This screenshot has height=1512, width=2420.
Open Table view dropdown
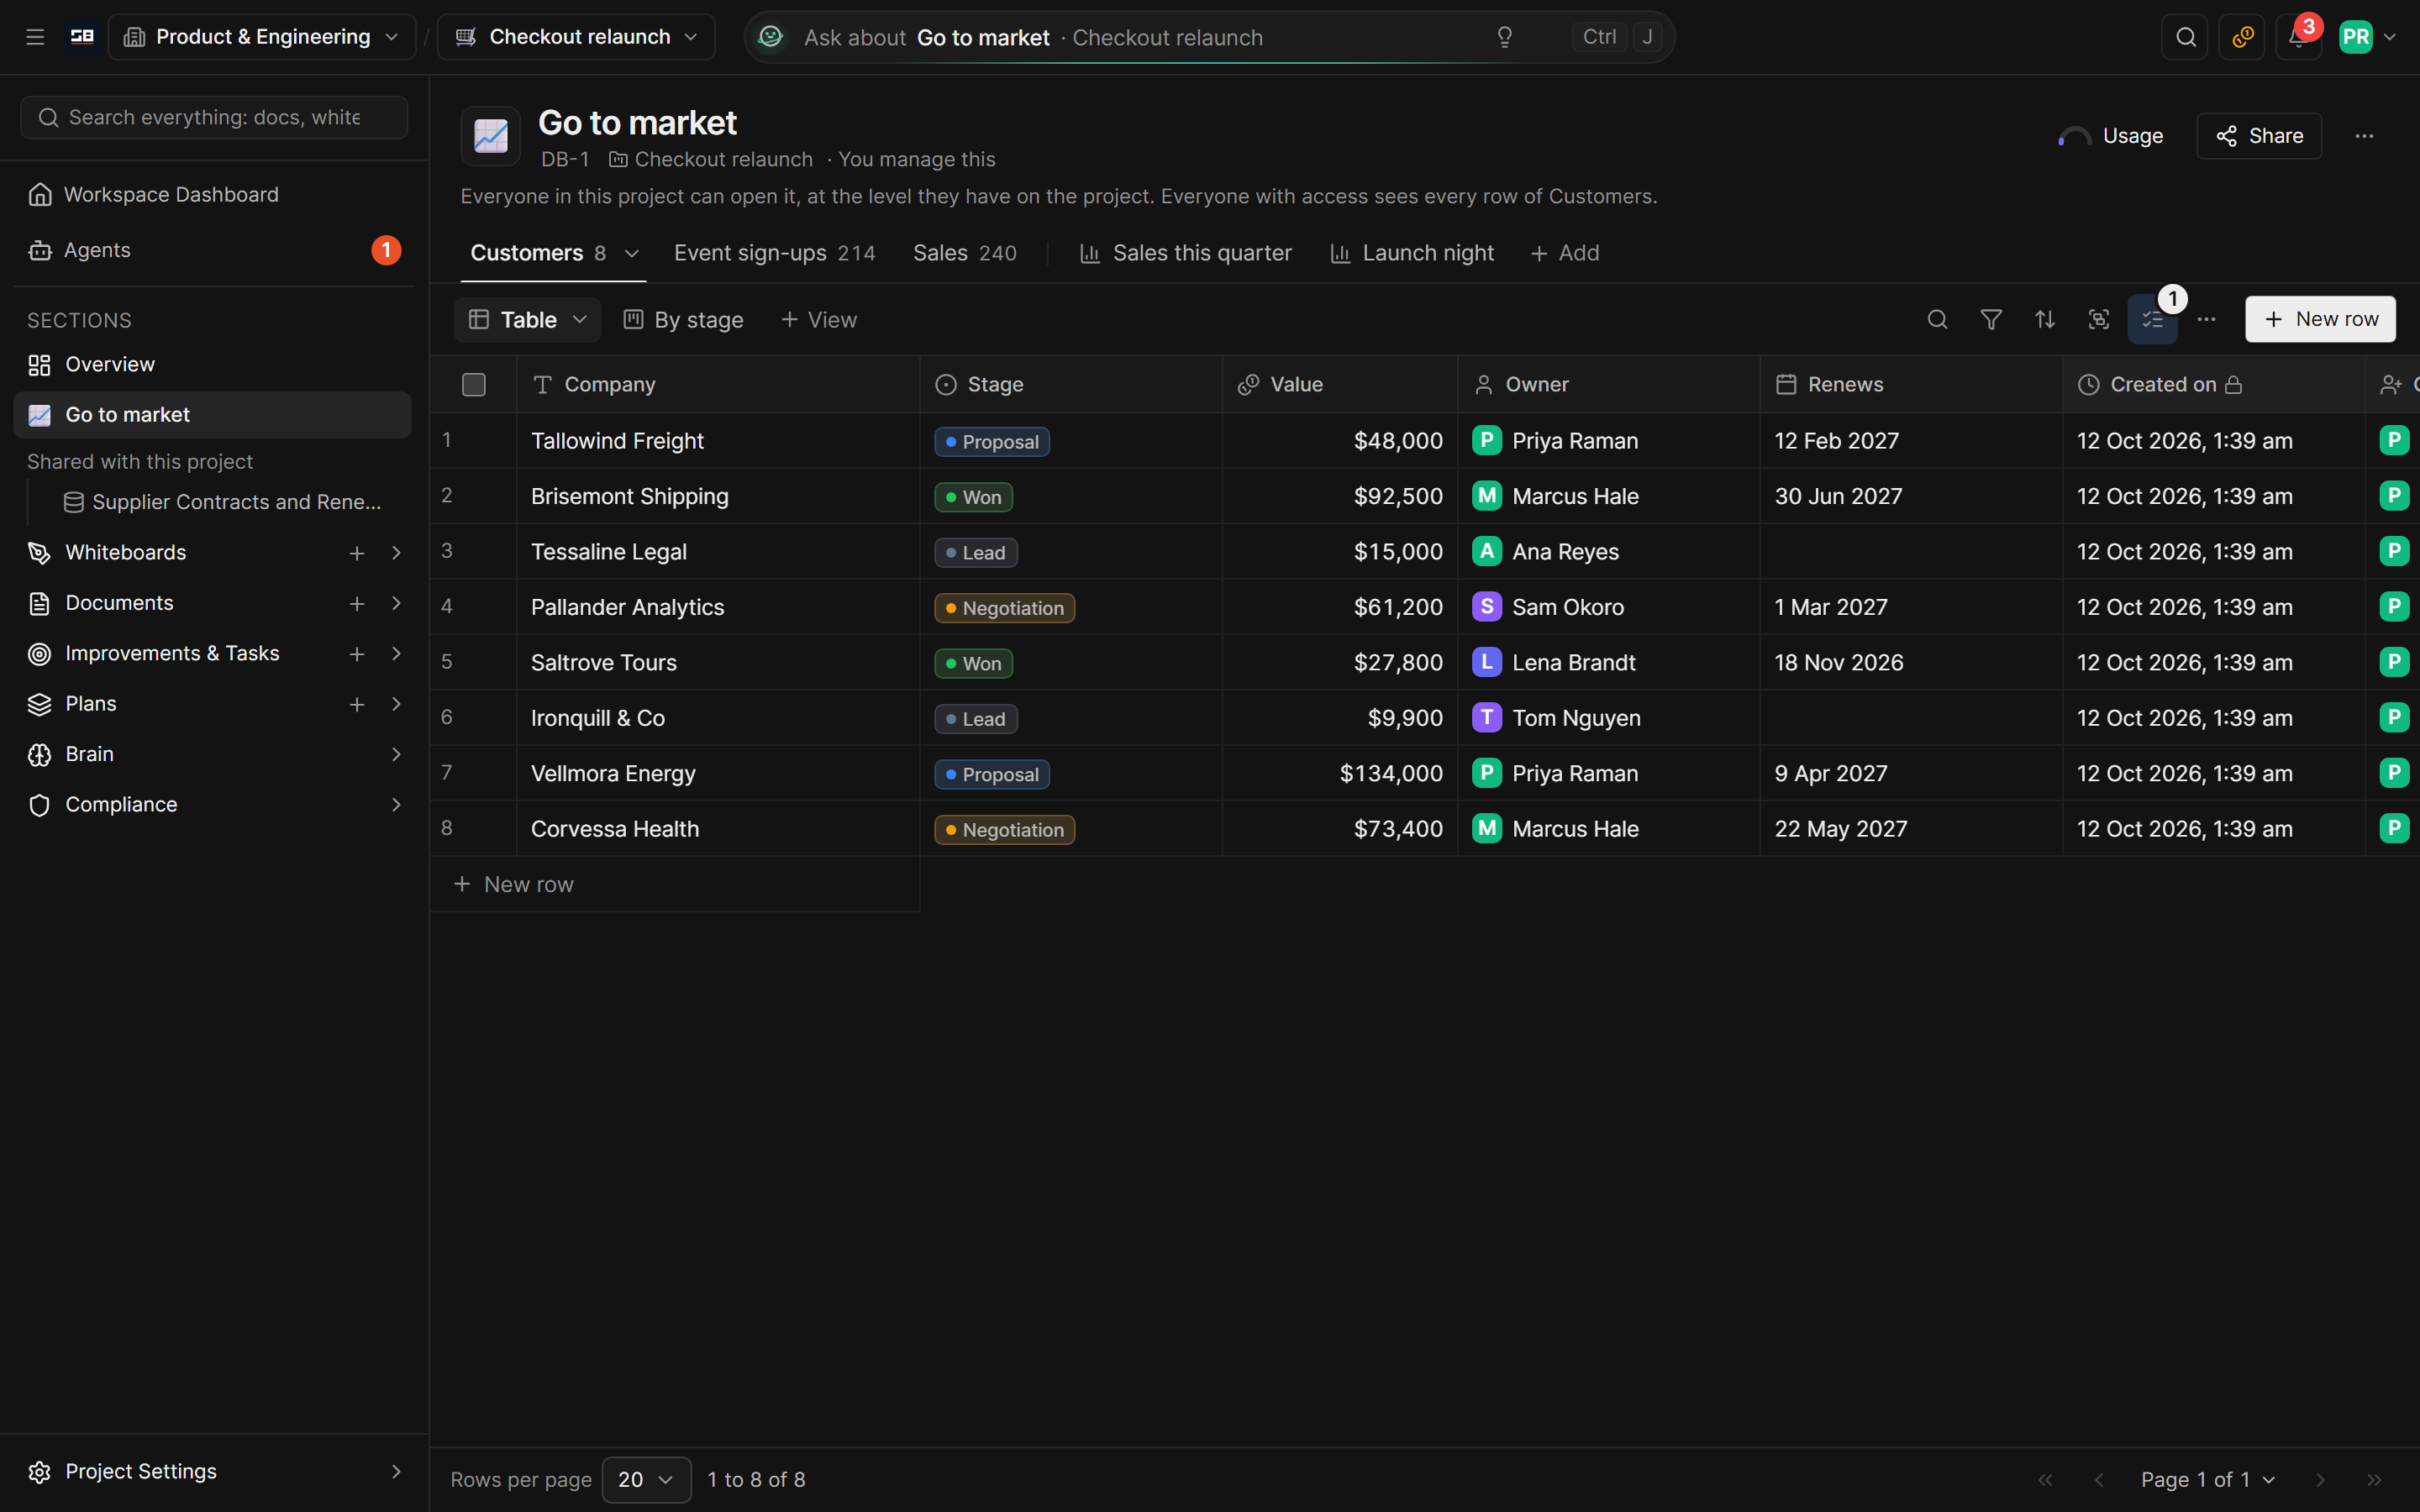(x=527, y=319)
